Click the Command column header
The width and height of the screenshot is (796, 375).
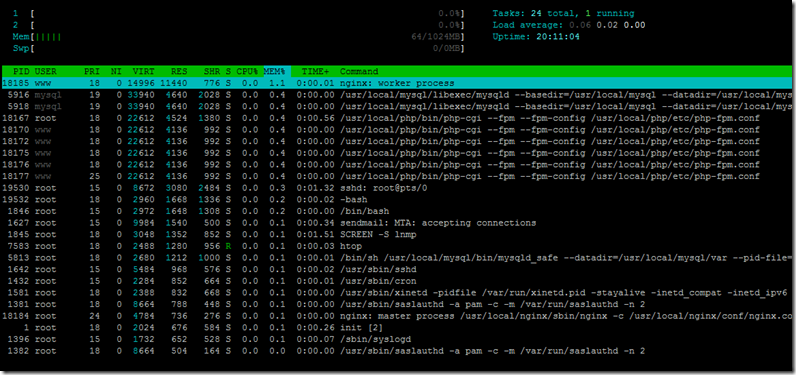pos(359,72)
